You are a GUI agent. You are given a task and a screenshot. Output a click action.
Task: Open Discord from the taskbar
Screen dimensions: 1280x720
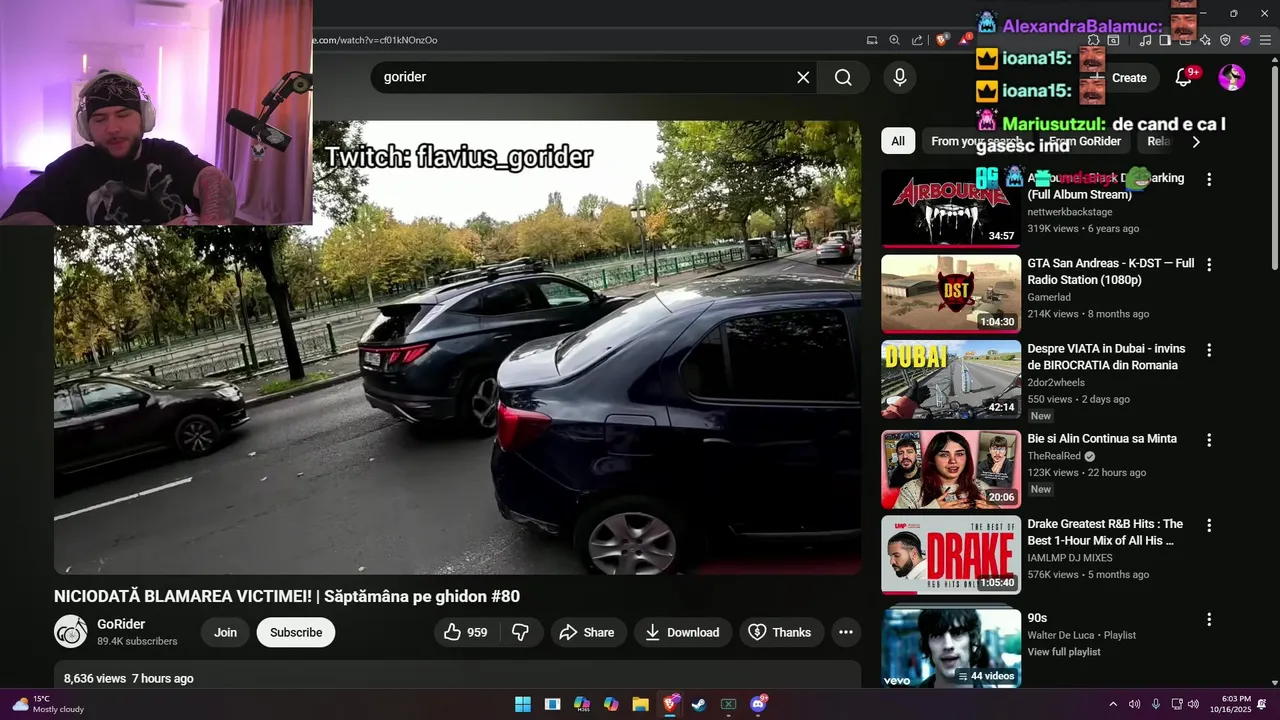click(x=758, y=704)
